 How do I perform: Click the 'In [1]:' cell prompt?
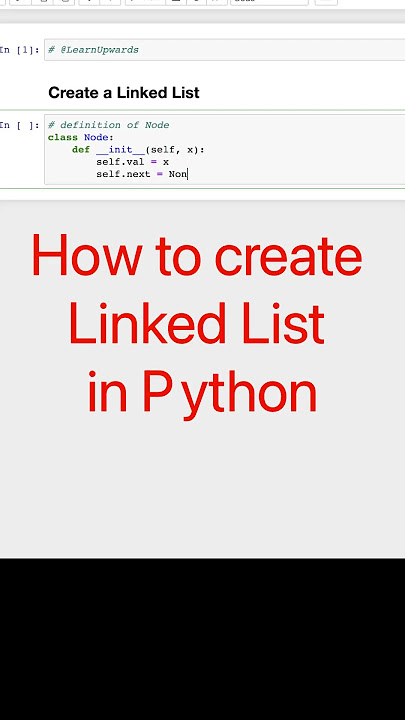tap(20, 50)
